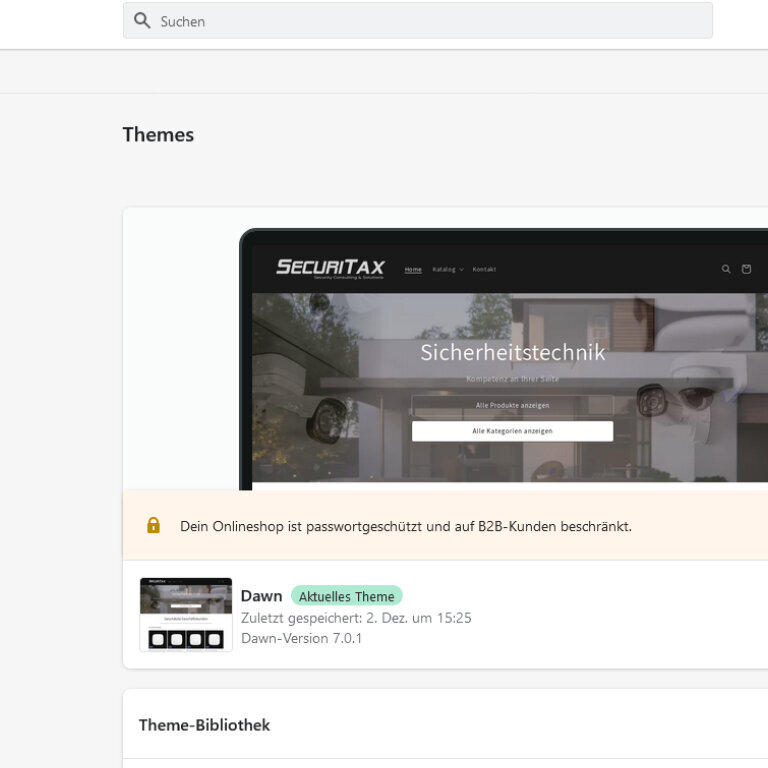
Task: Click the search icon in the store preview header
Action: (726, 269)
